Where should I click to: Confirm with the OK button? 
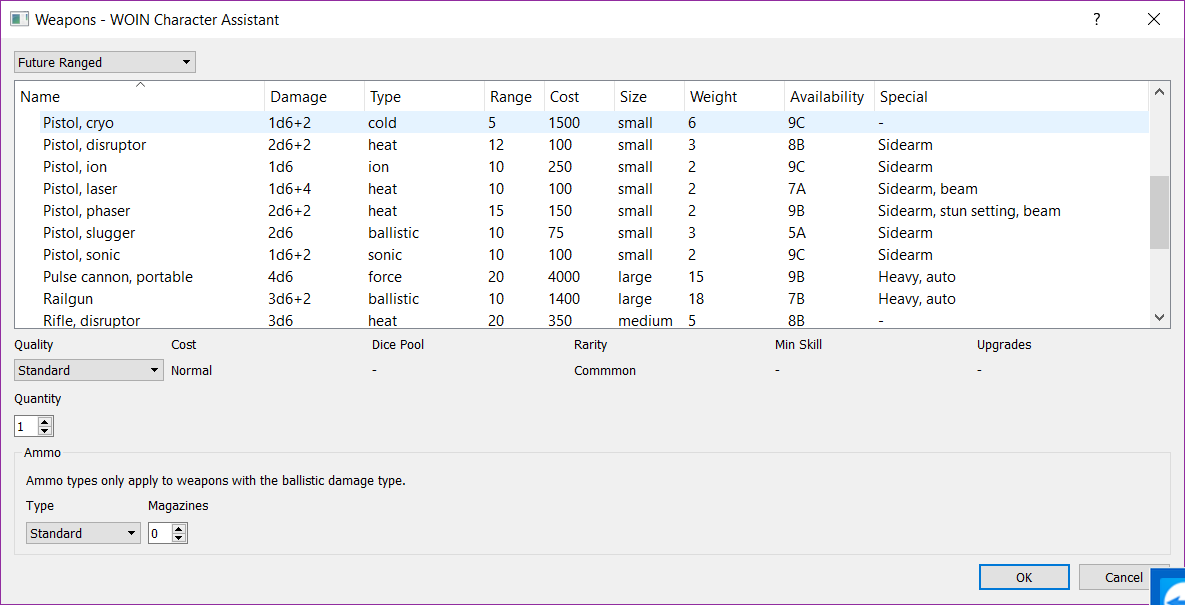pos(1024,577)
